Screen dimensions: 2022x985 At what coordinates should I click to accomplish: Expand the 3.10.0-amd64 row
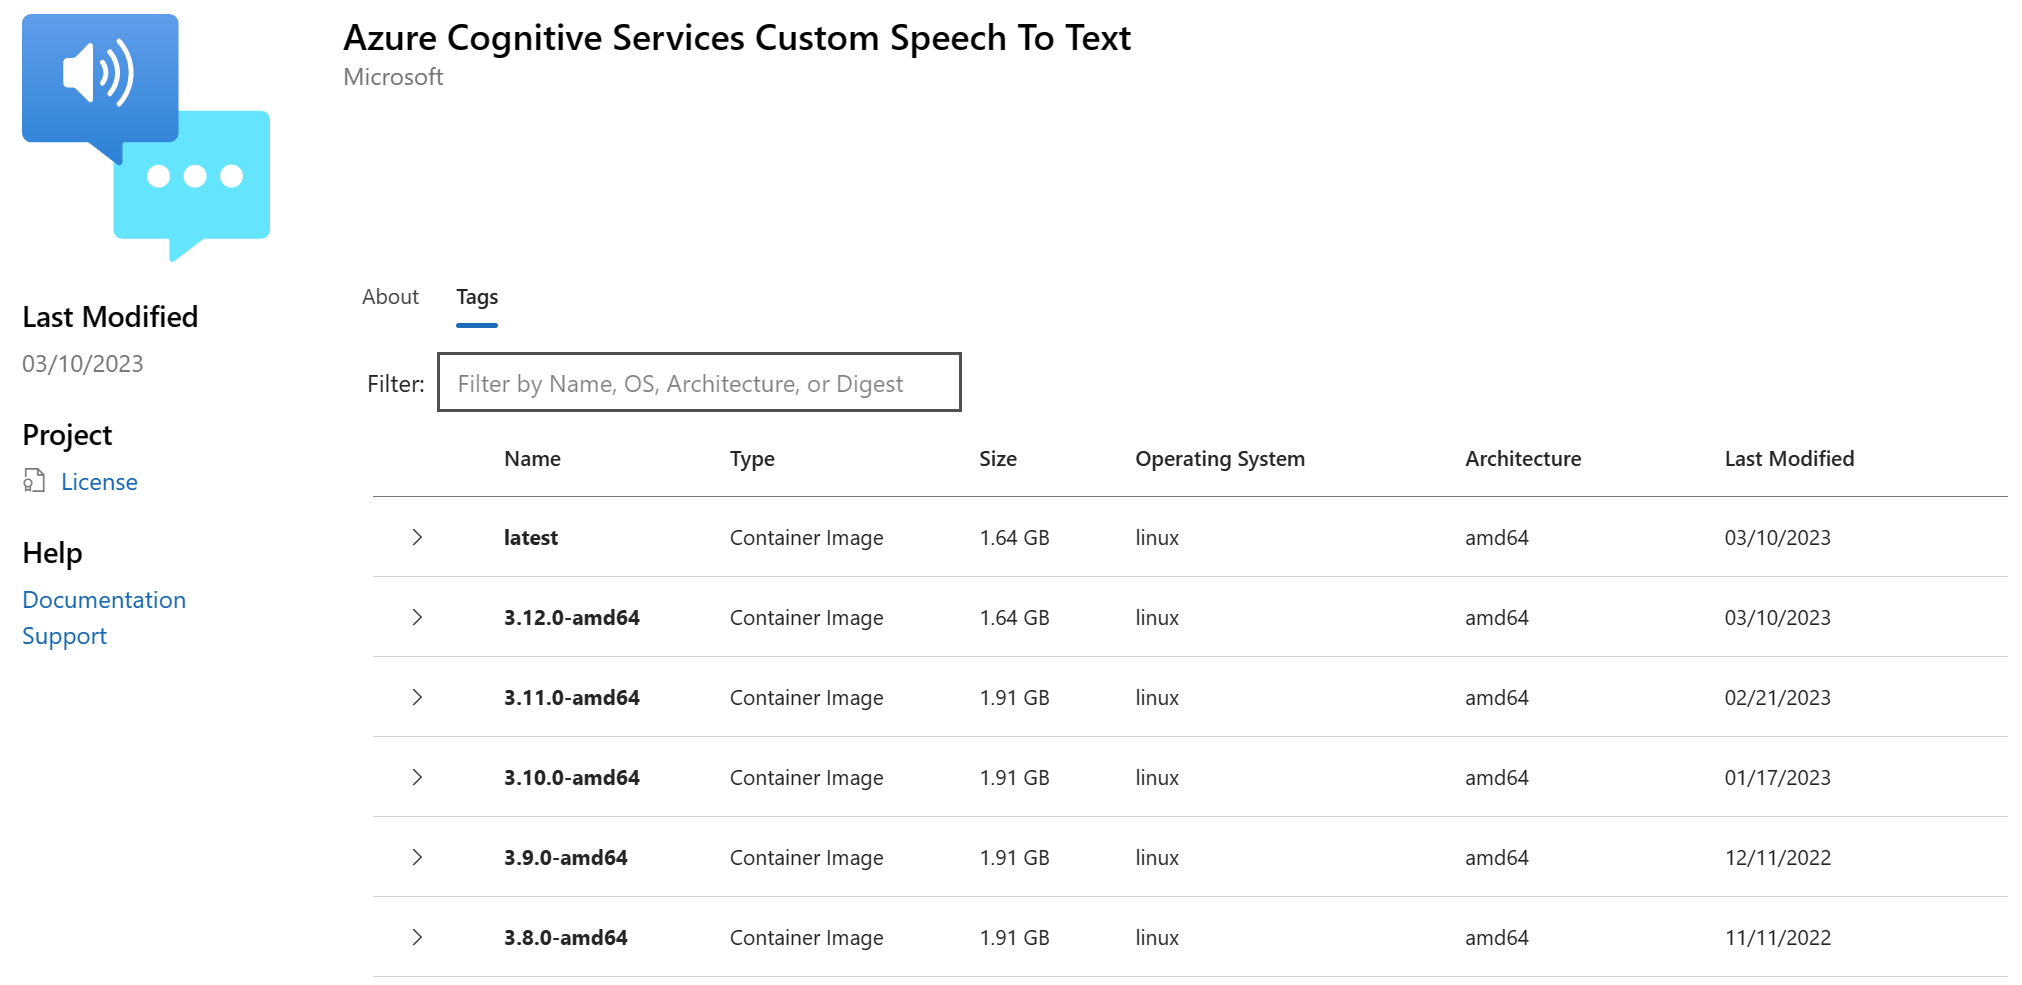pos(417,777)
